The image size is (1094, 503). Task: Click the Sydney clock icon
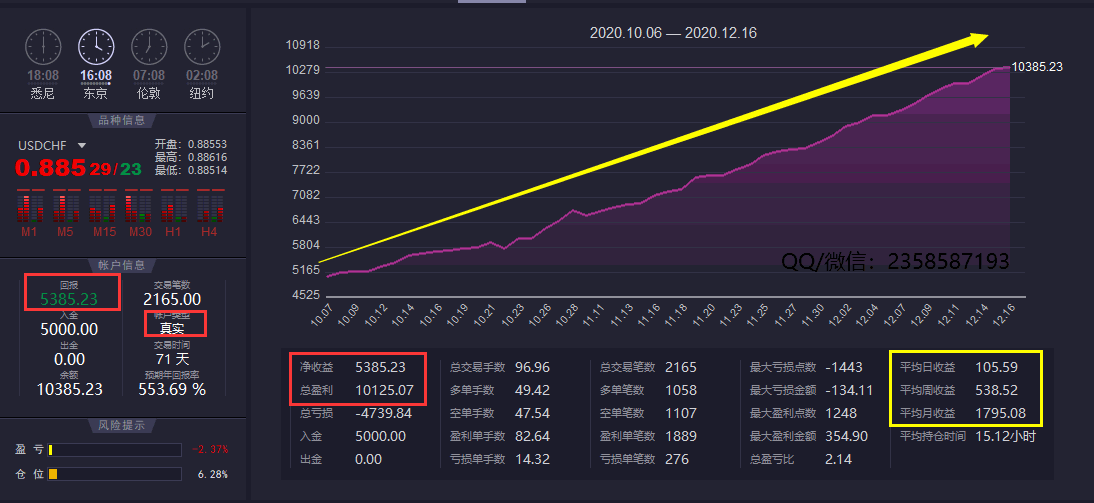pyautogui.click(x=43, y=47)
